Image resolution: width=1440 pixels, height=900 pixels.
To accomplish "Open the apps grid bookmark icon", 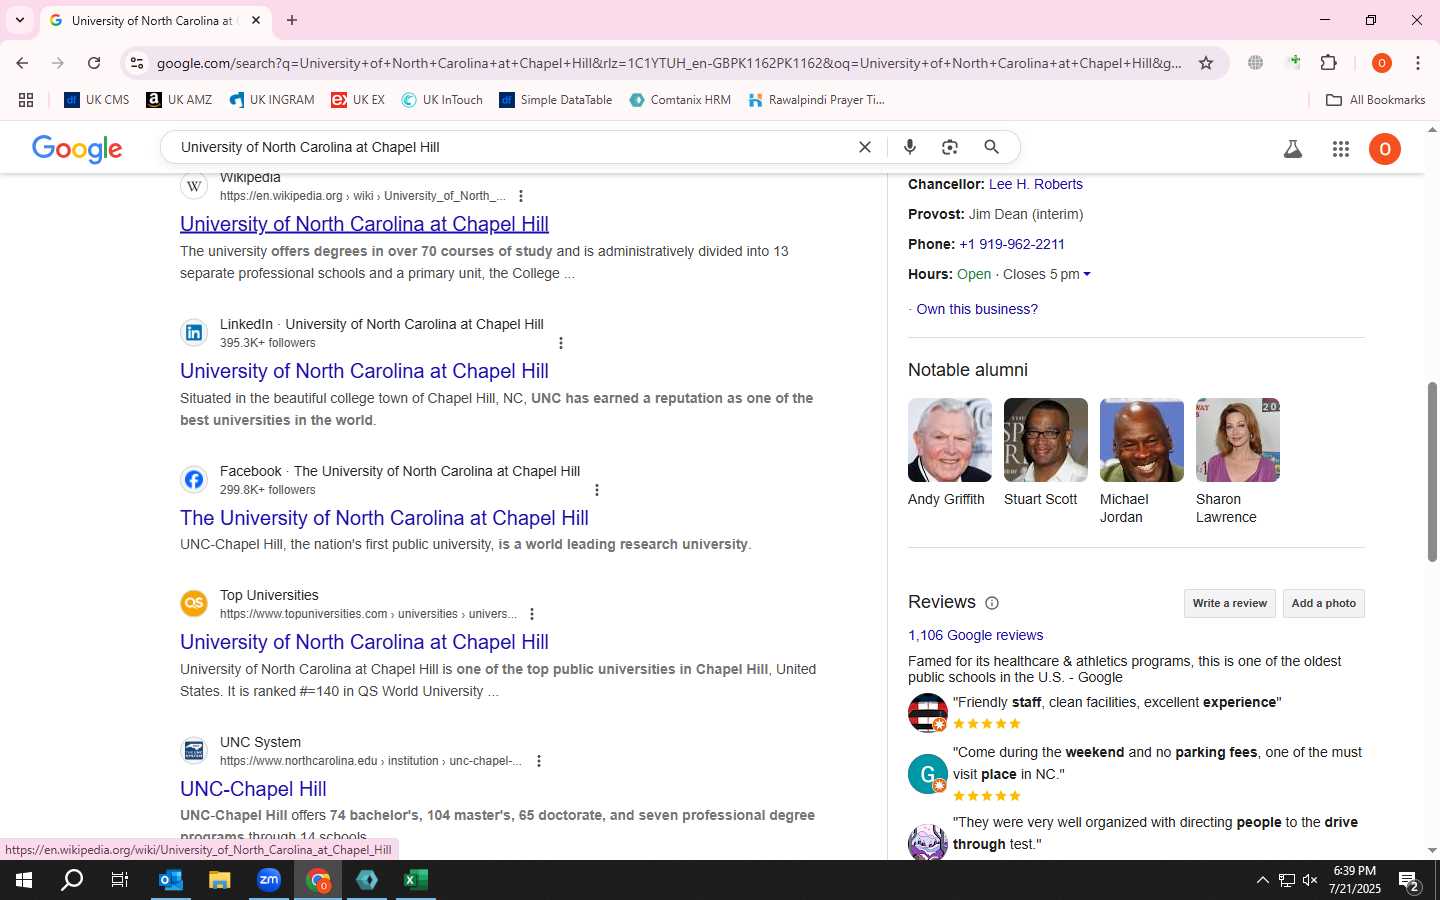I will coord(26,100).
